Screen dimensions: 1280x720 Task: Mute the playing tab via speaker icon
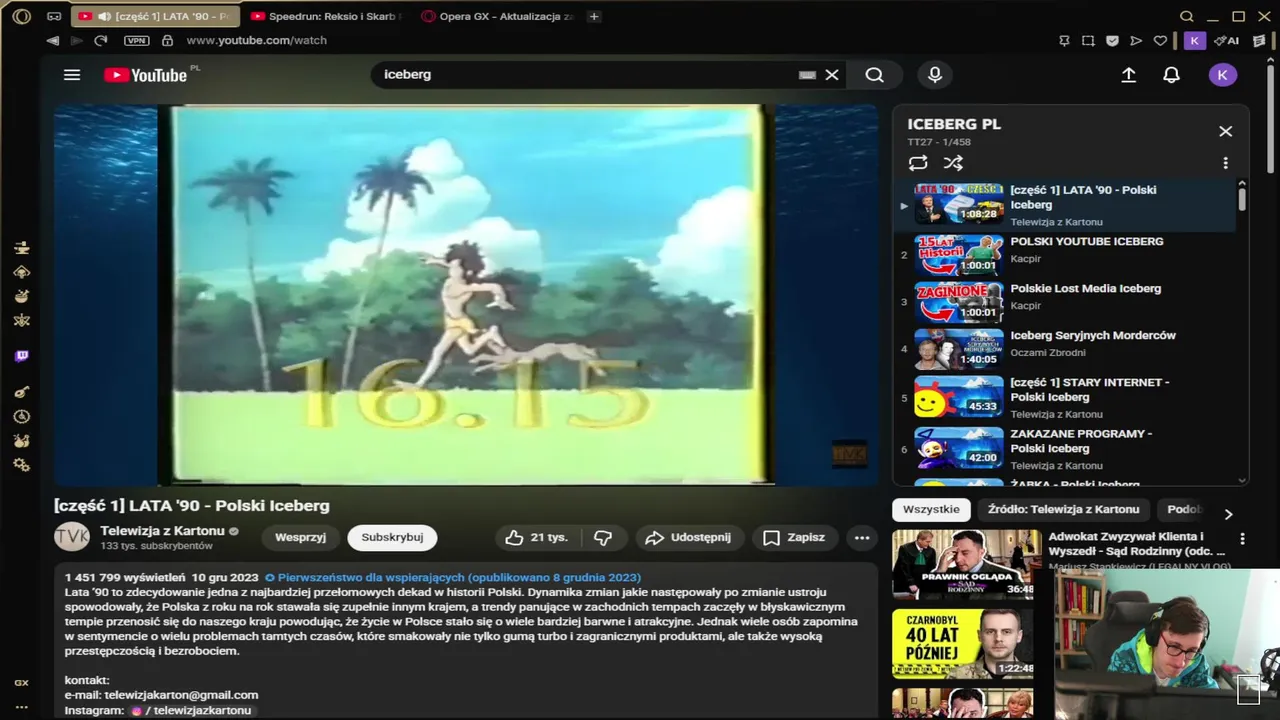[x=104, y=16]
